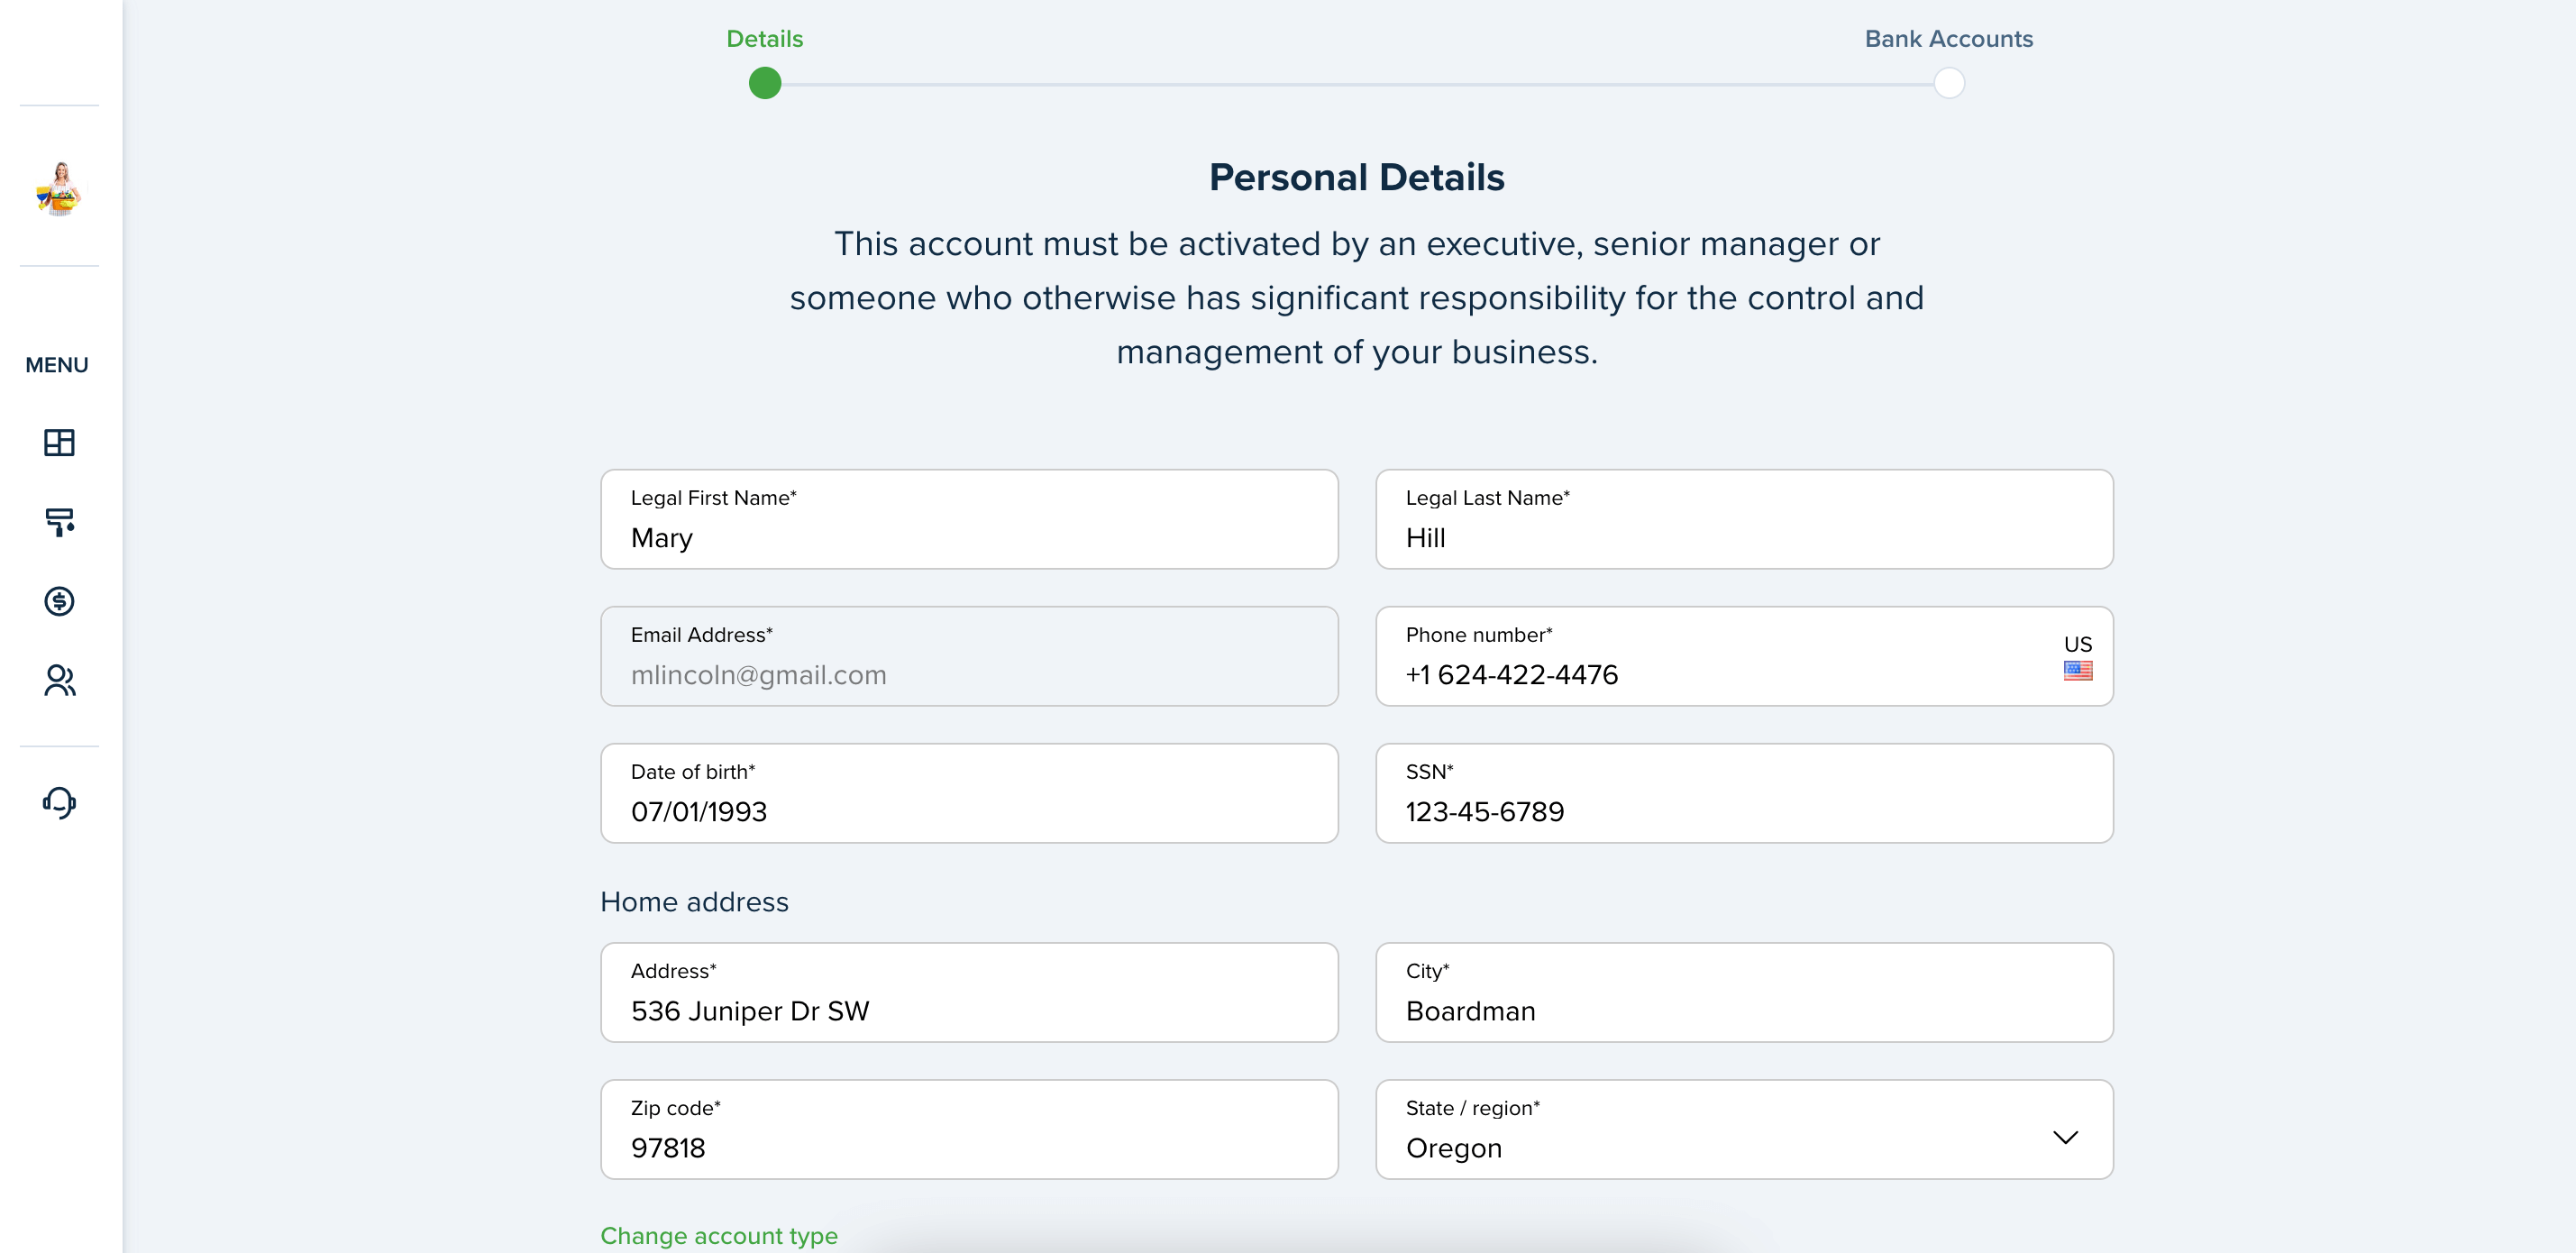Select the Details step label
The width and height of the screenshot is (2576, 1253).
coord(764,39)
